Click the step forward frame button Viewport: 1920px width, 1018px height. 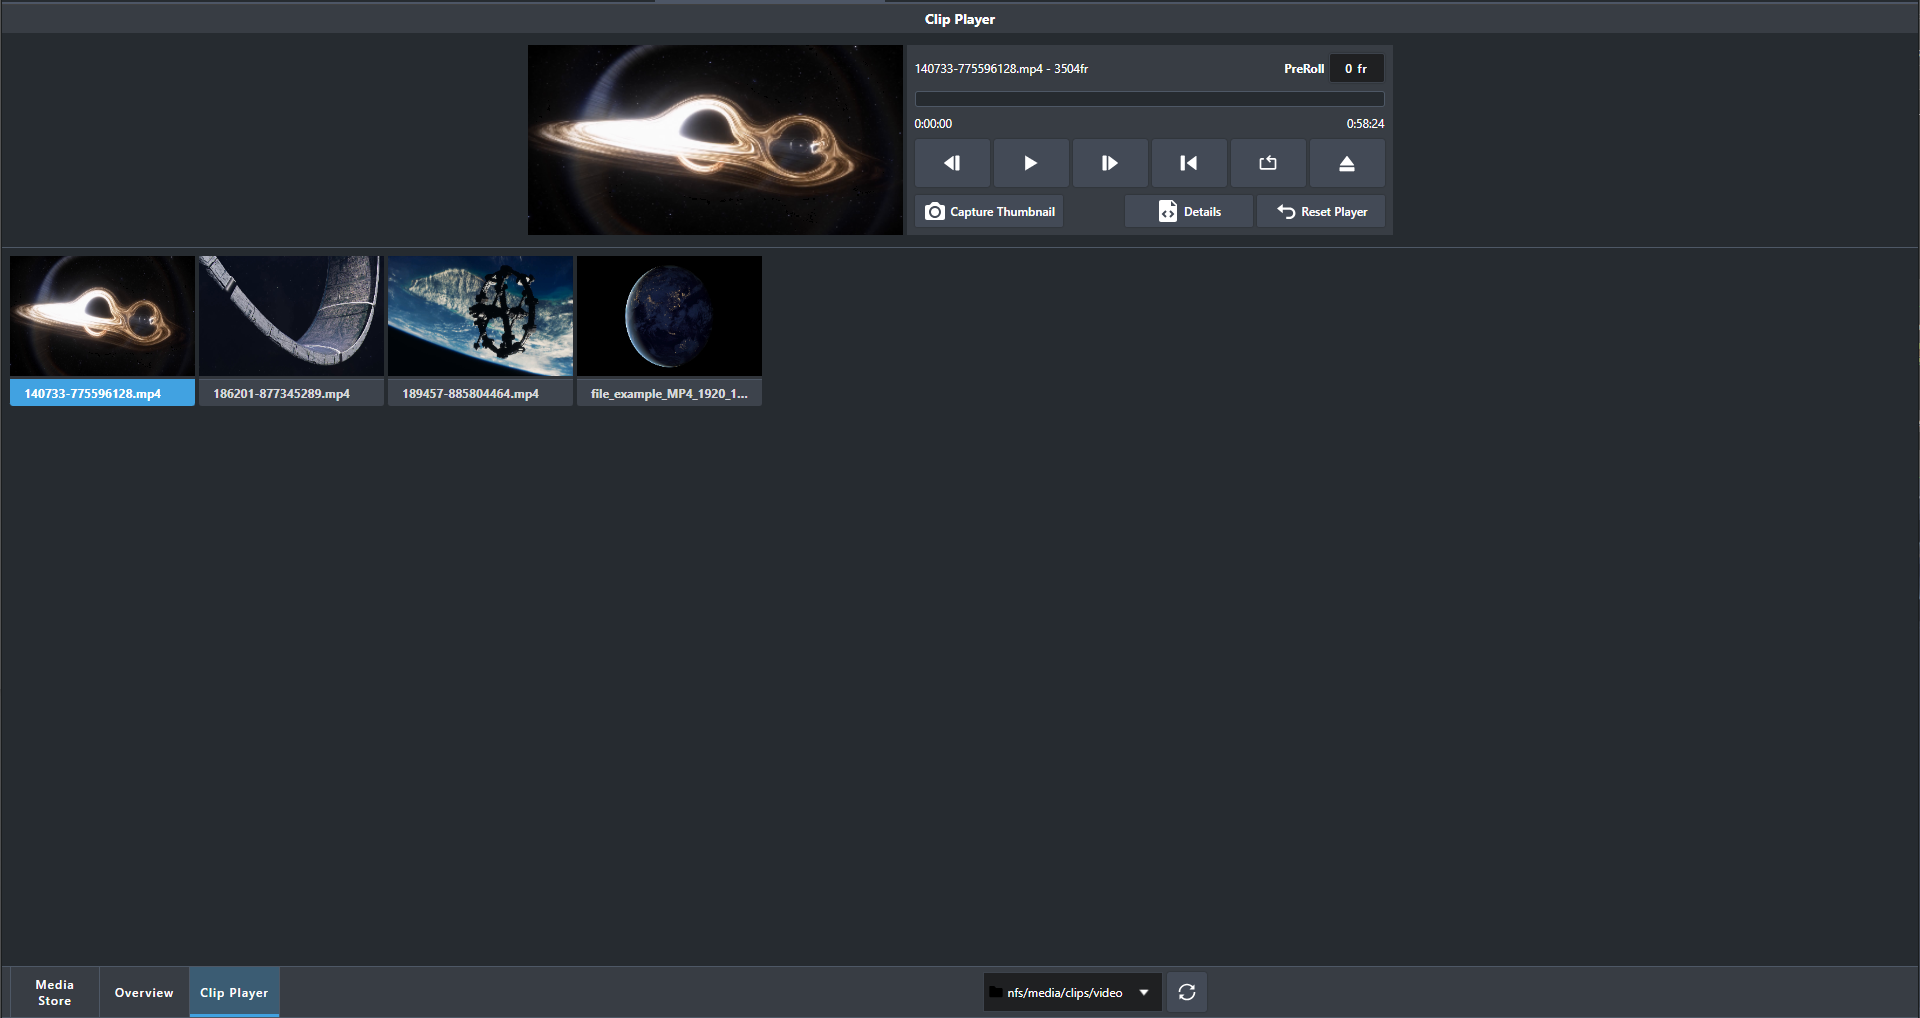pyautogui.click(x=1110, y=163)
